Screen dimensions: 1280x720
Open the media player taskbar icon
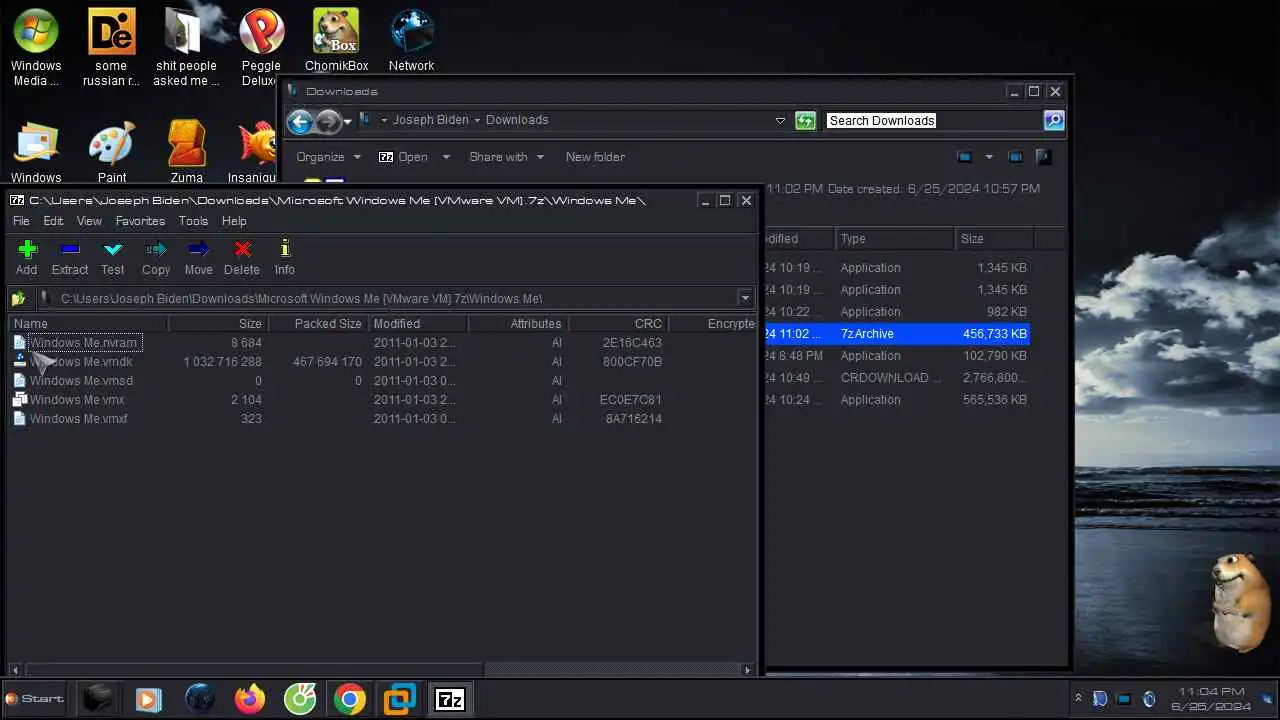point(148,699)
